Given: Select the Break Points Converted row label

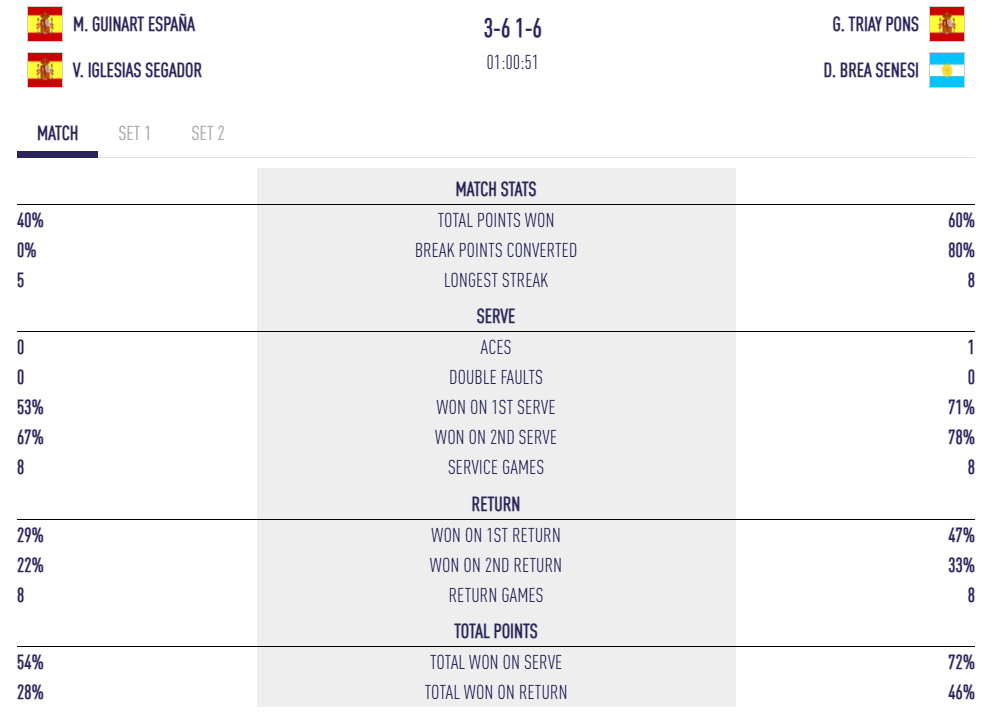Looking at the screenshot, I should [x=496, y=250].
